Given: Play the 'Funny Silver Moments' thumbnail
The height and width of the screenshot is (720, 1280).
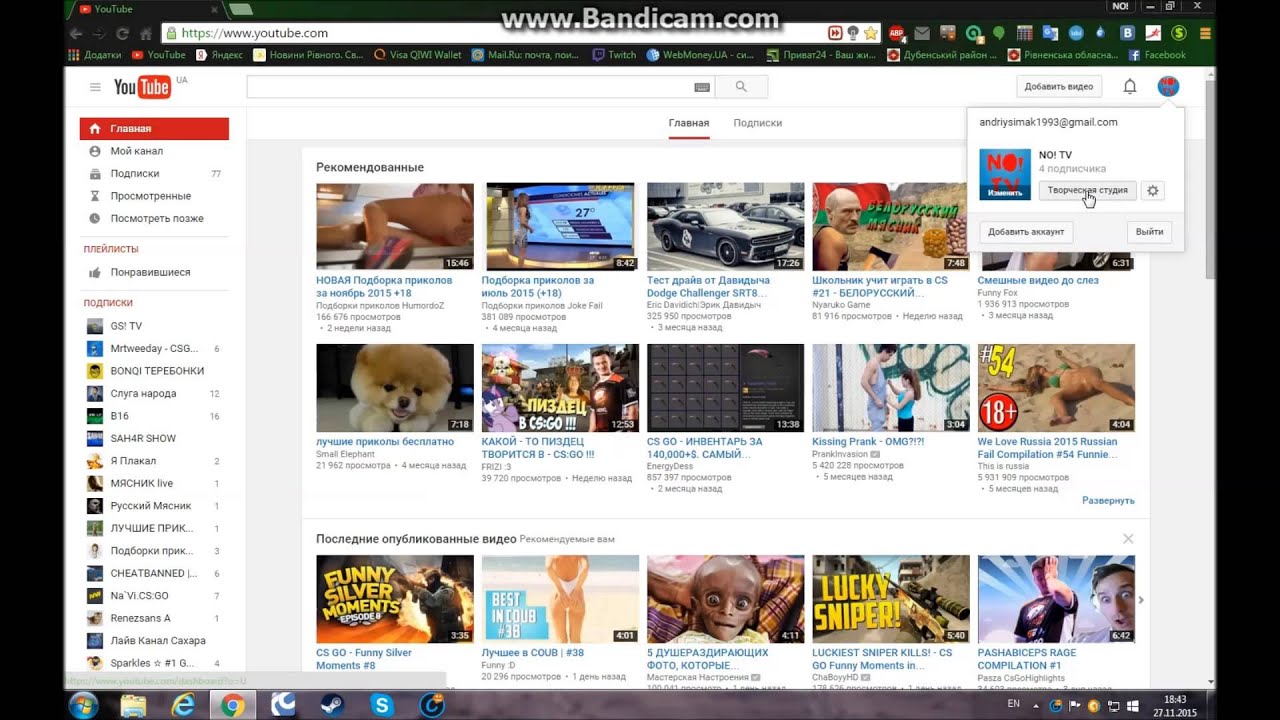Looking at the screenshot, I should pyautogui.click(x=395, y=599).
